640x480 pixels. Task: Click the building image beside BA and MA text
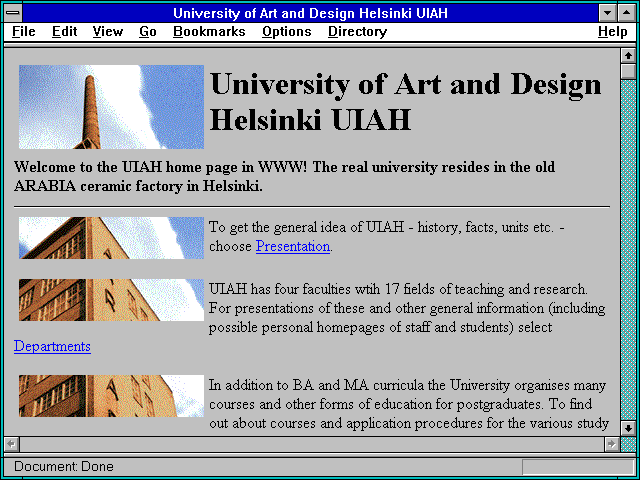coord(111,396)
